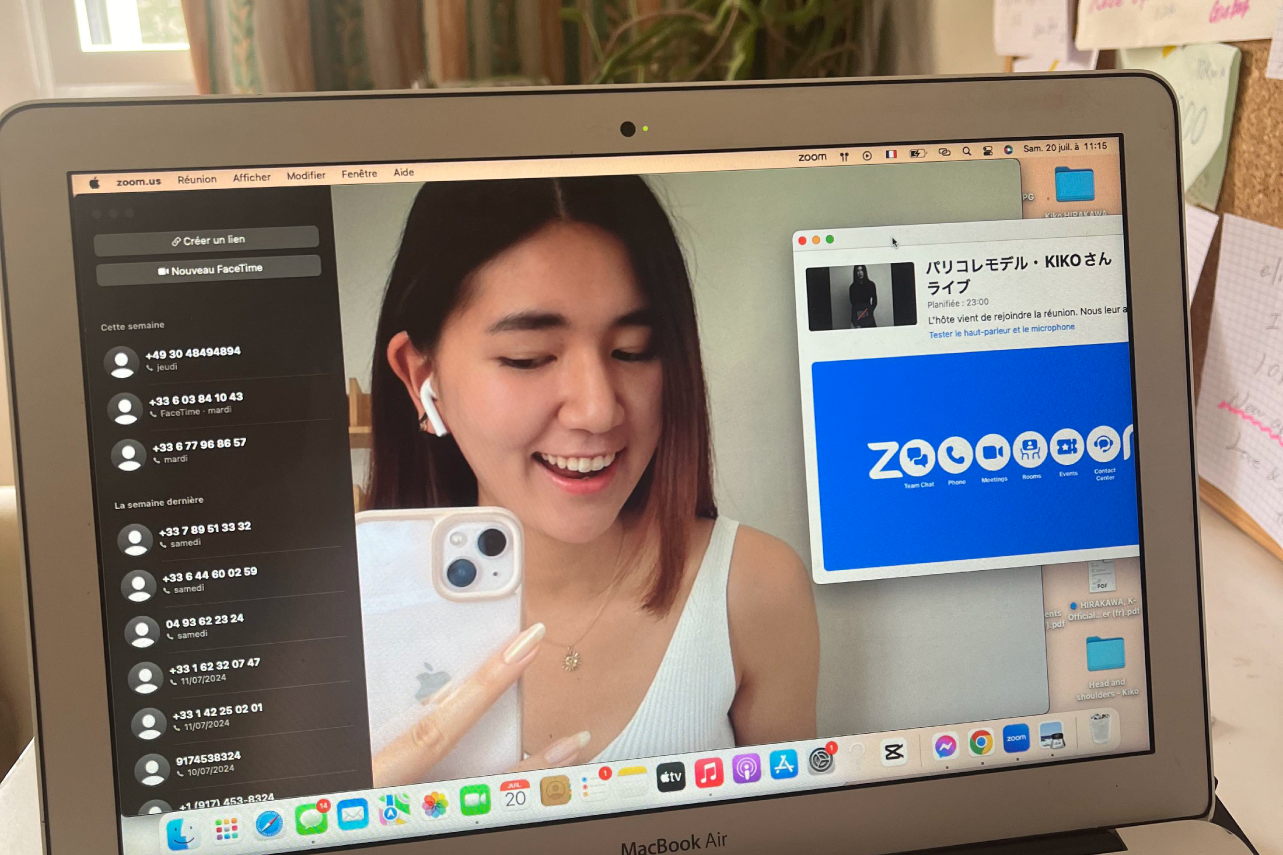
Task: Open Zoom from the Dock
Action: 1016,739
